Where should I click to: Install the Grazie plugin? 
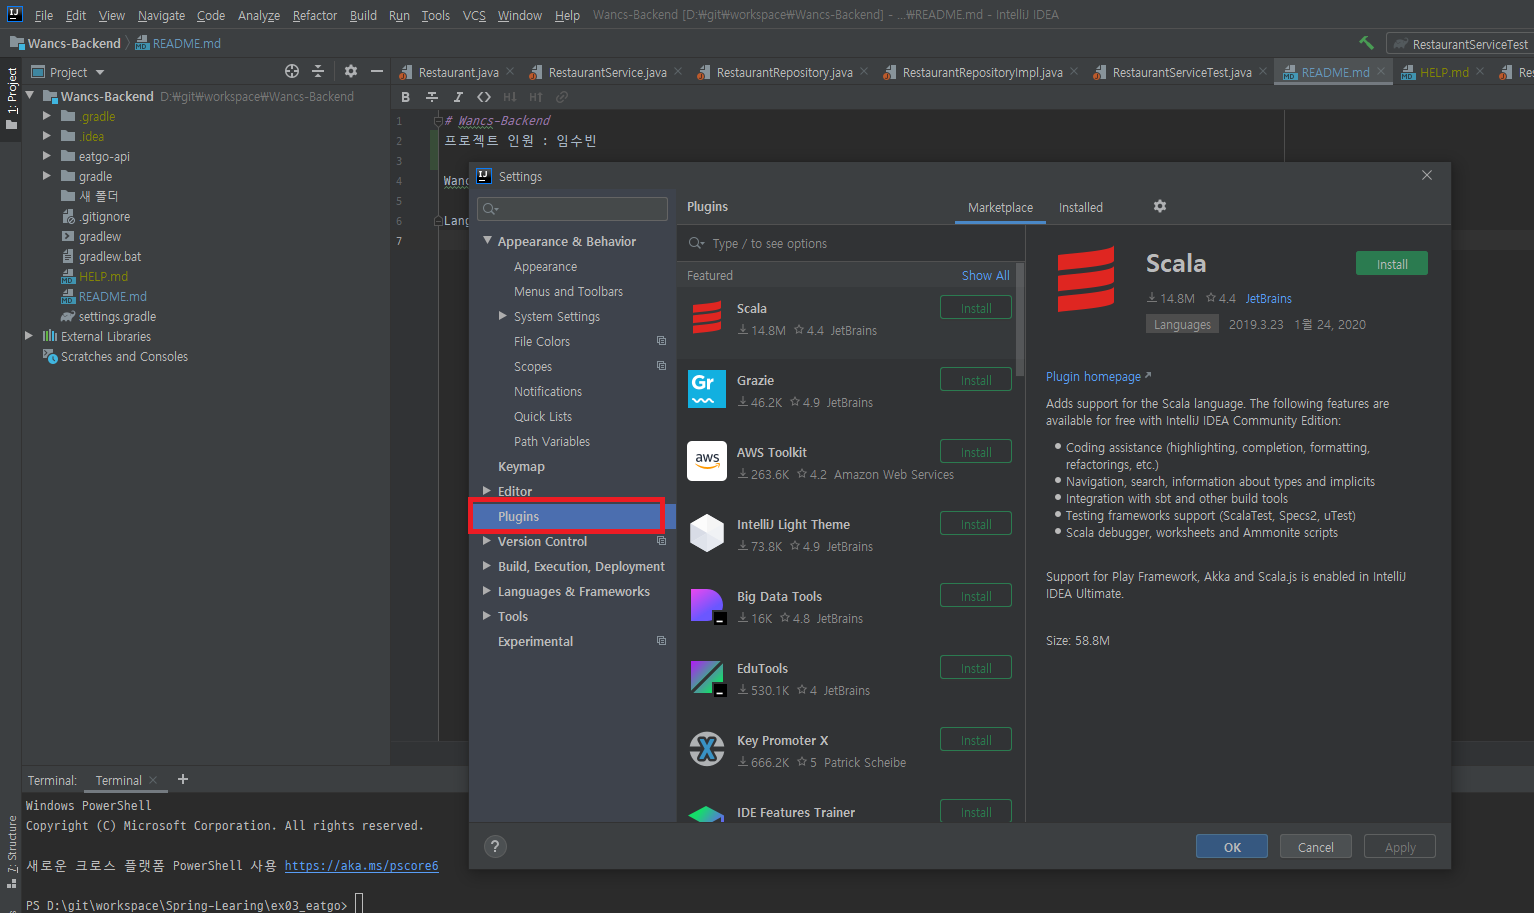point(976,380)
